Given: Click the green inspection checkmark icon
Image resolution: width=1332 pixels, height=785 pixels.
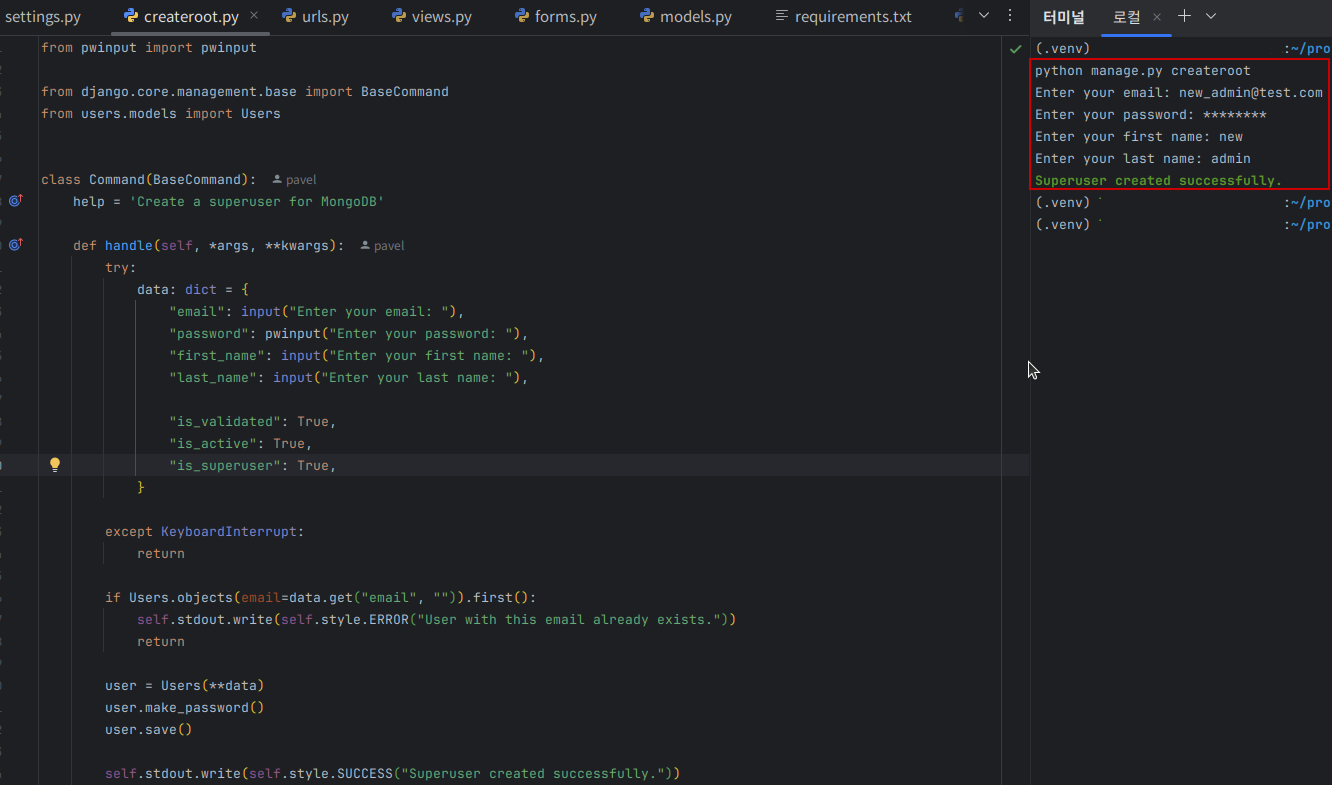Looking at the screenshot, I should pyautogui.click(x=1016, y=48).
